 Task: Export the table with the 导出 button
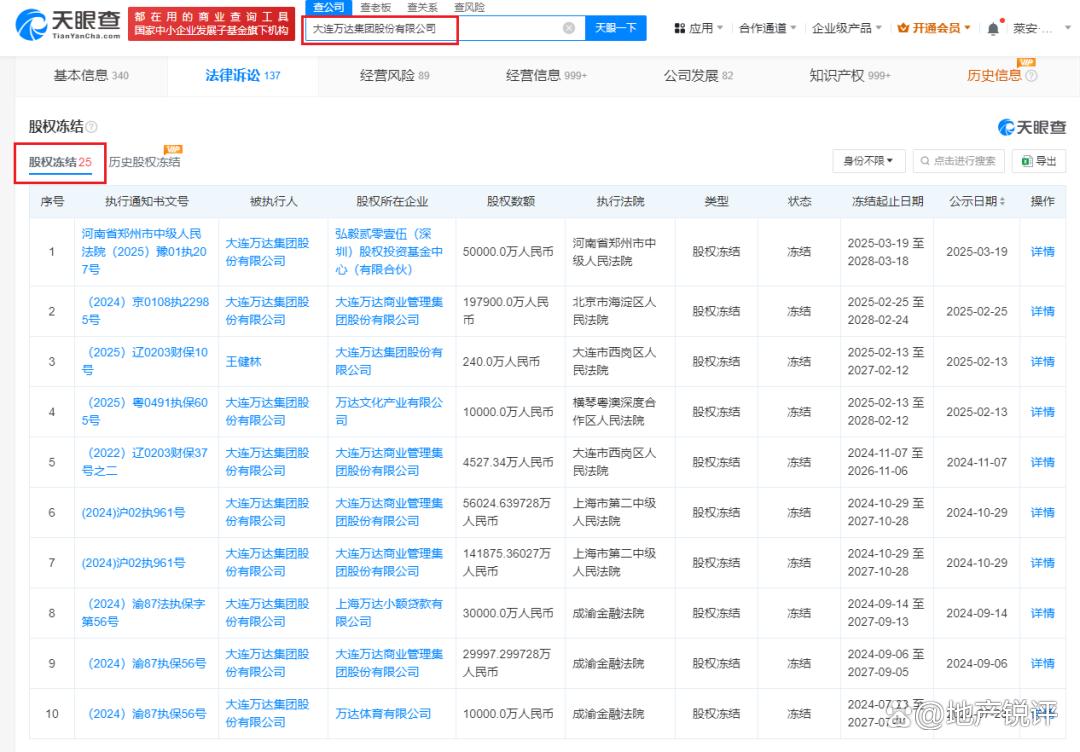pyautogui.click(x=1039, y=160)
